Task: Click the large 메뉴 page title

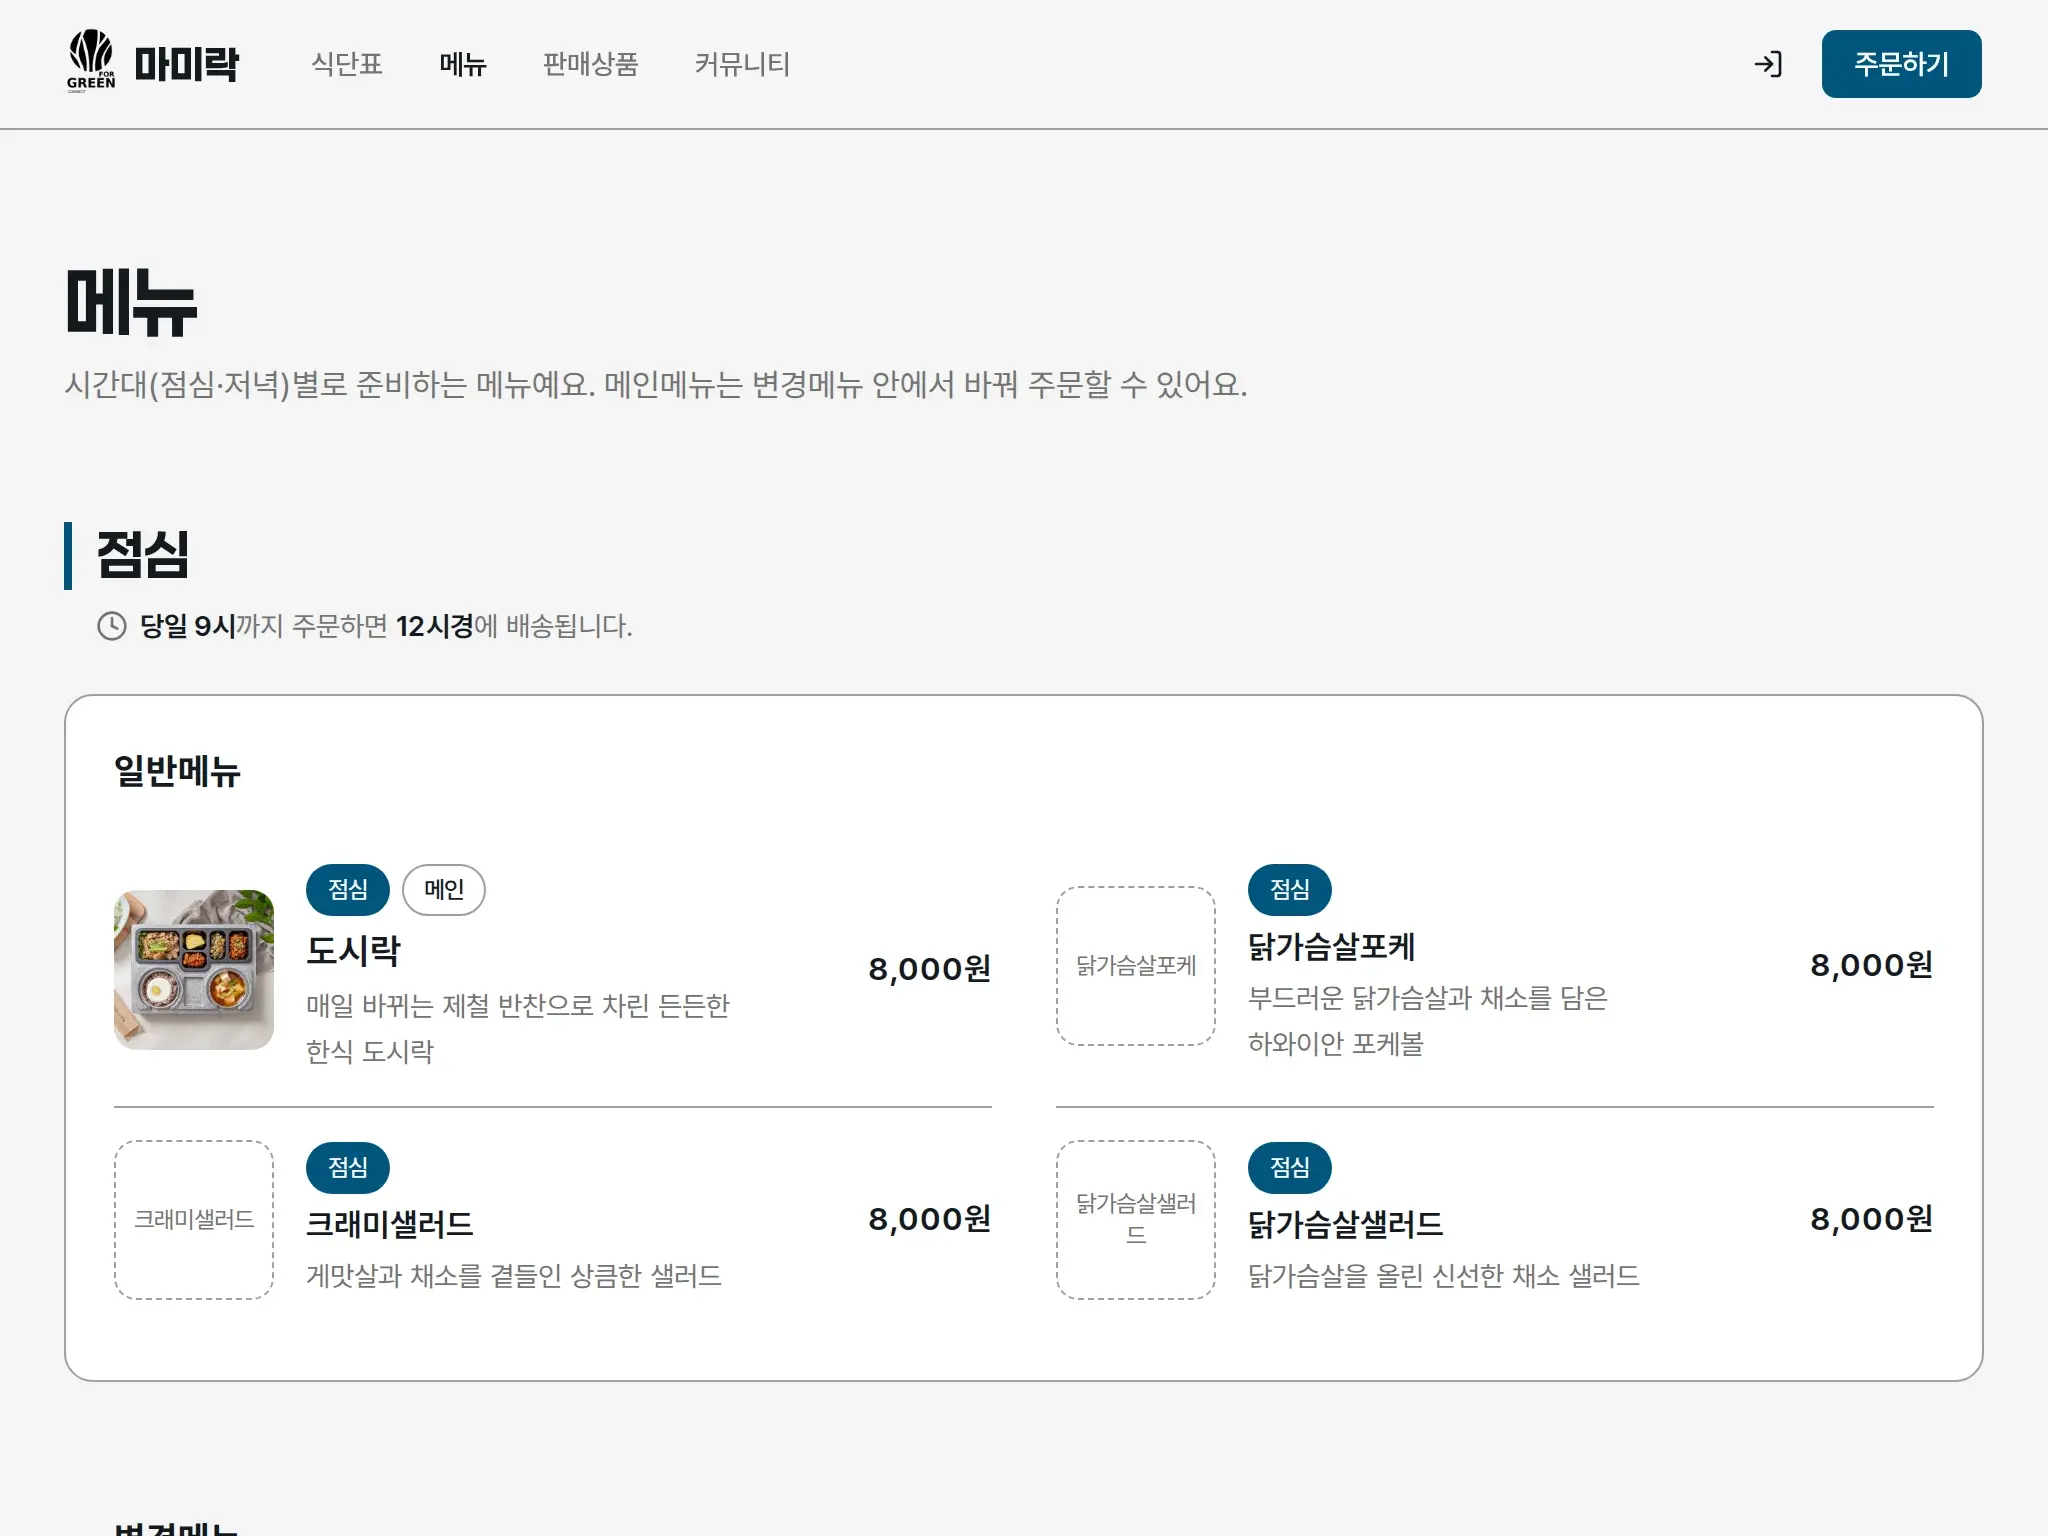Action: [x=131, y=301]
